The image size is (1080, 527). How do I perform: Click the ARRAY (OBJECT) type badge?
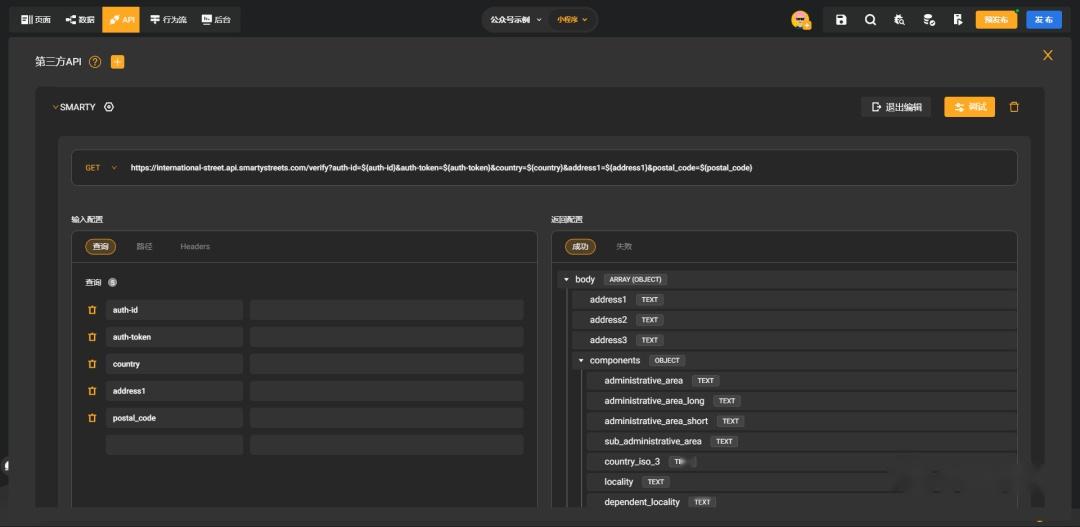635,280
